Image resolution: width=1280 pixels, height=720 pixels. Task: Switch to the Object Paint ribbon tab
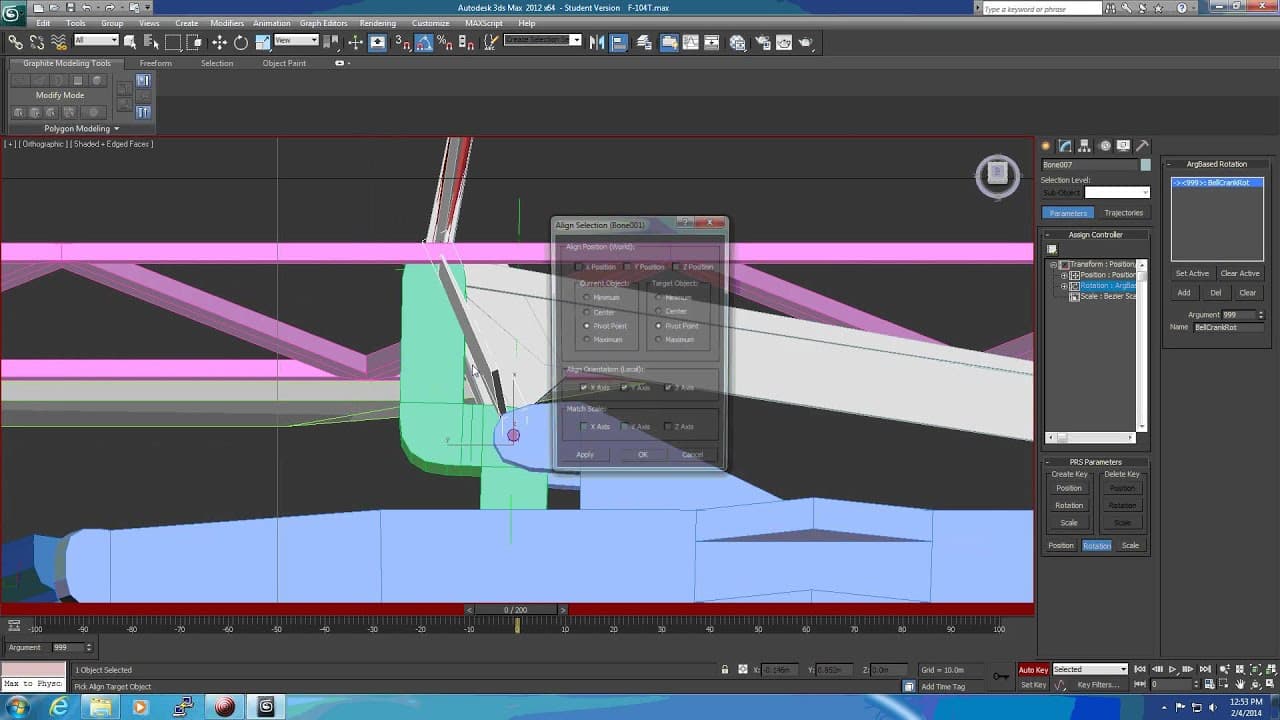[x=284, y=63]
